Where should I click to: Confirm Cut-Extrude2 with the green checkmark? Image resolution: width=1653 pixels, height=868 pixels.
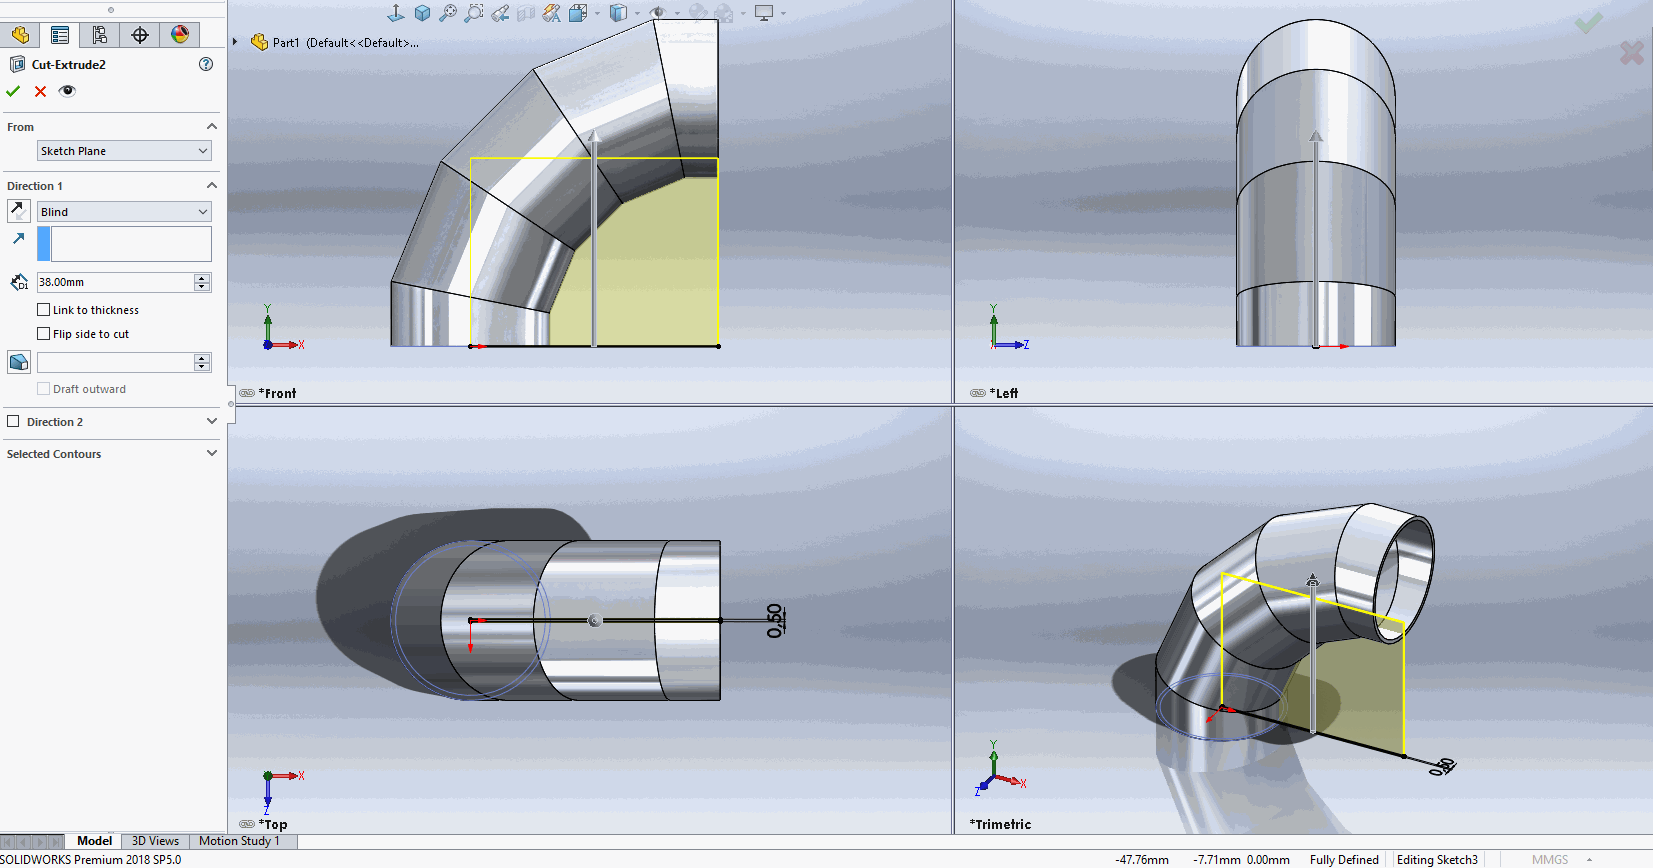coord(13,91)
